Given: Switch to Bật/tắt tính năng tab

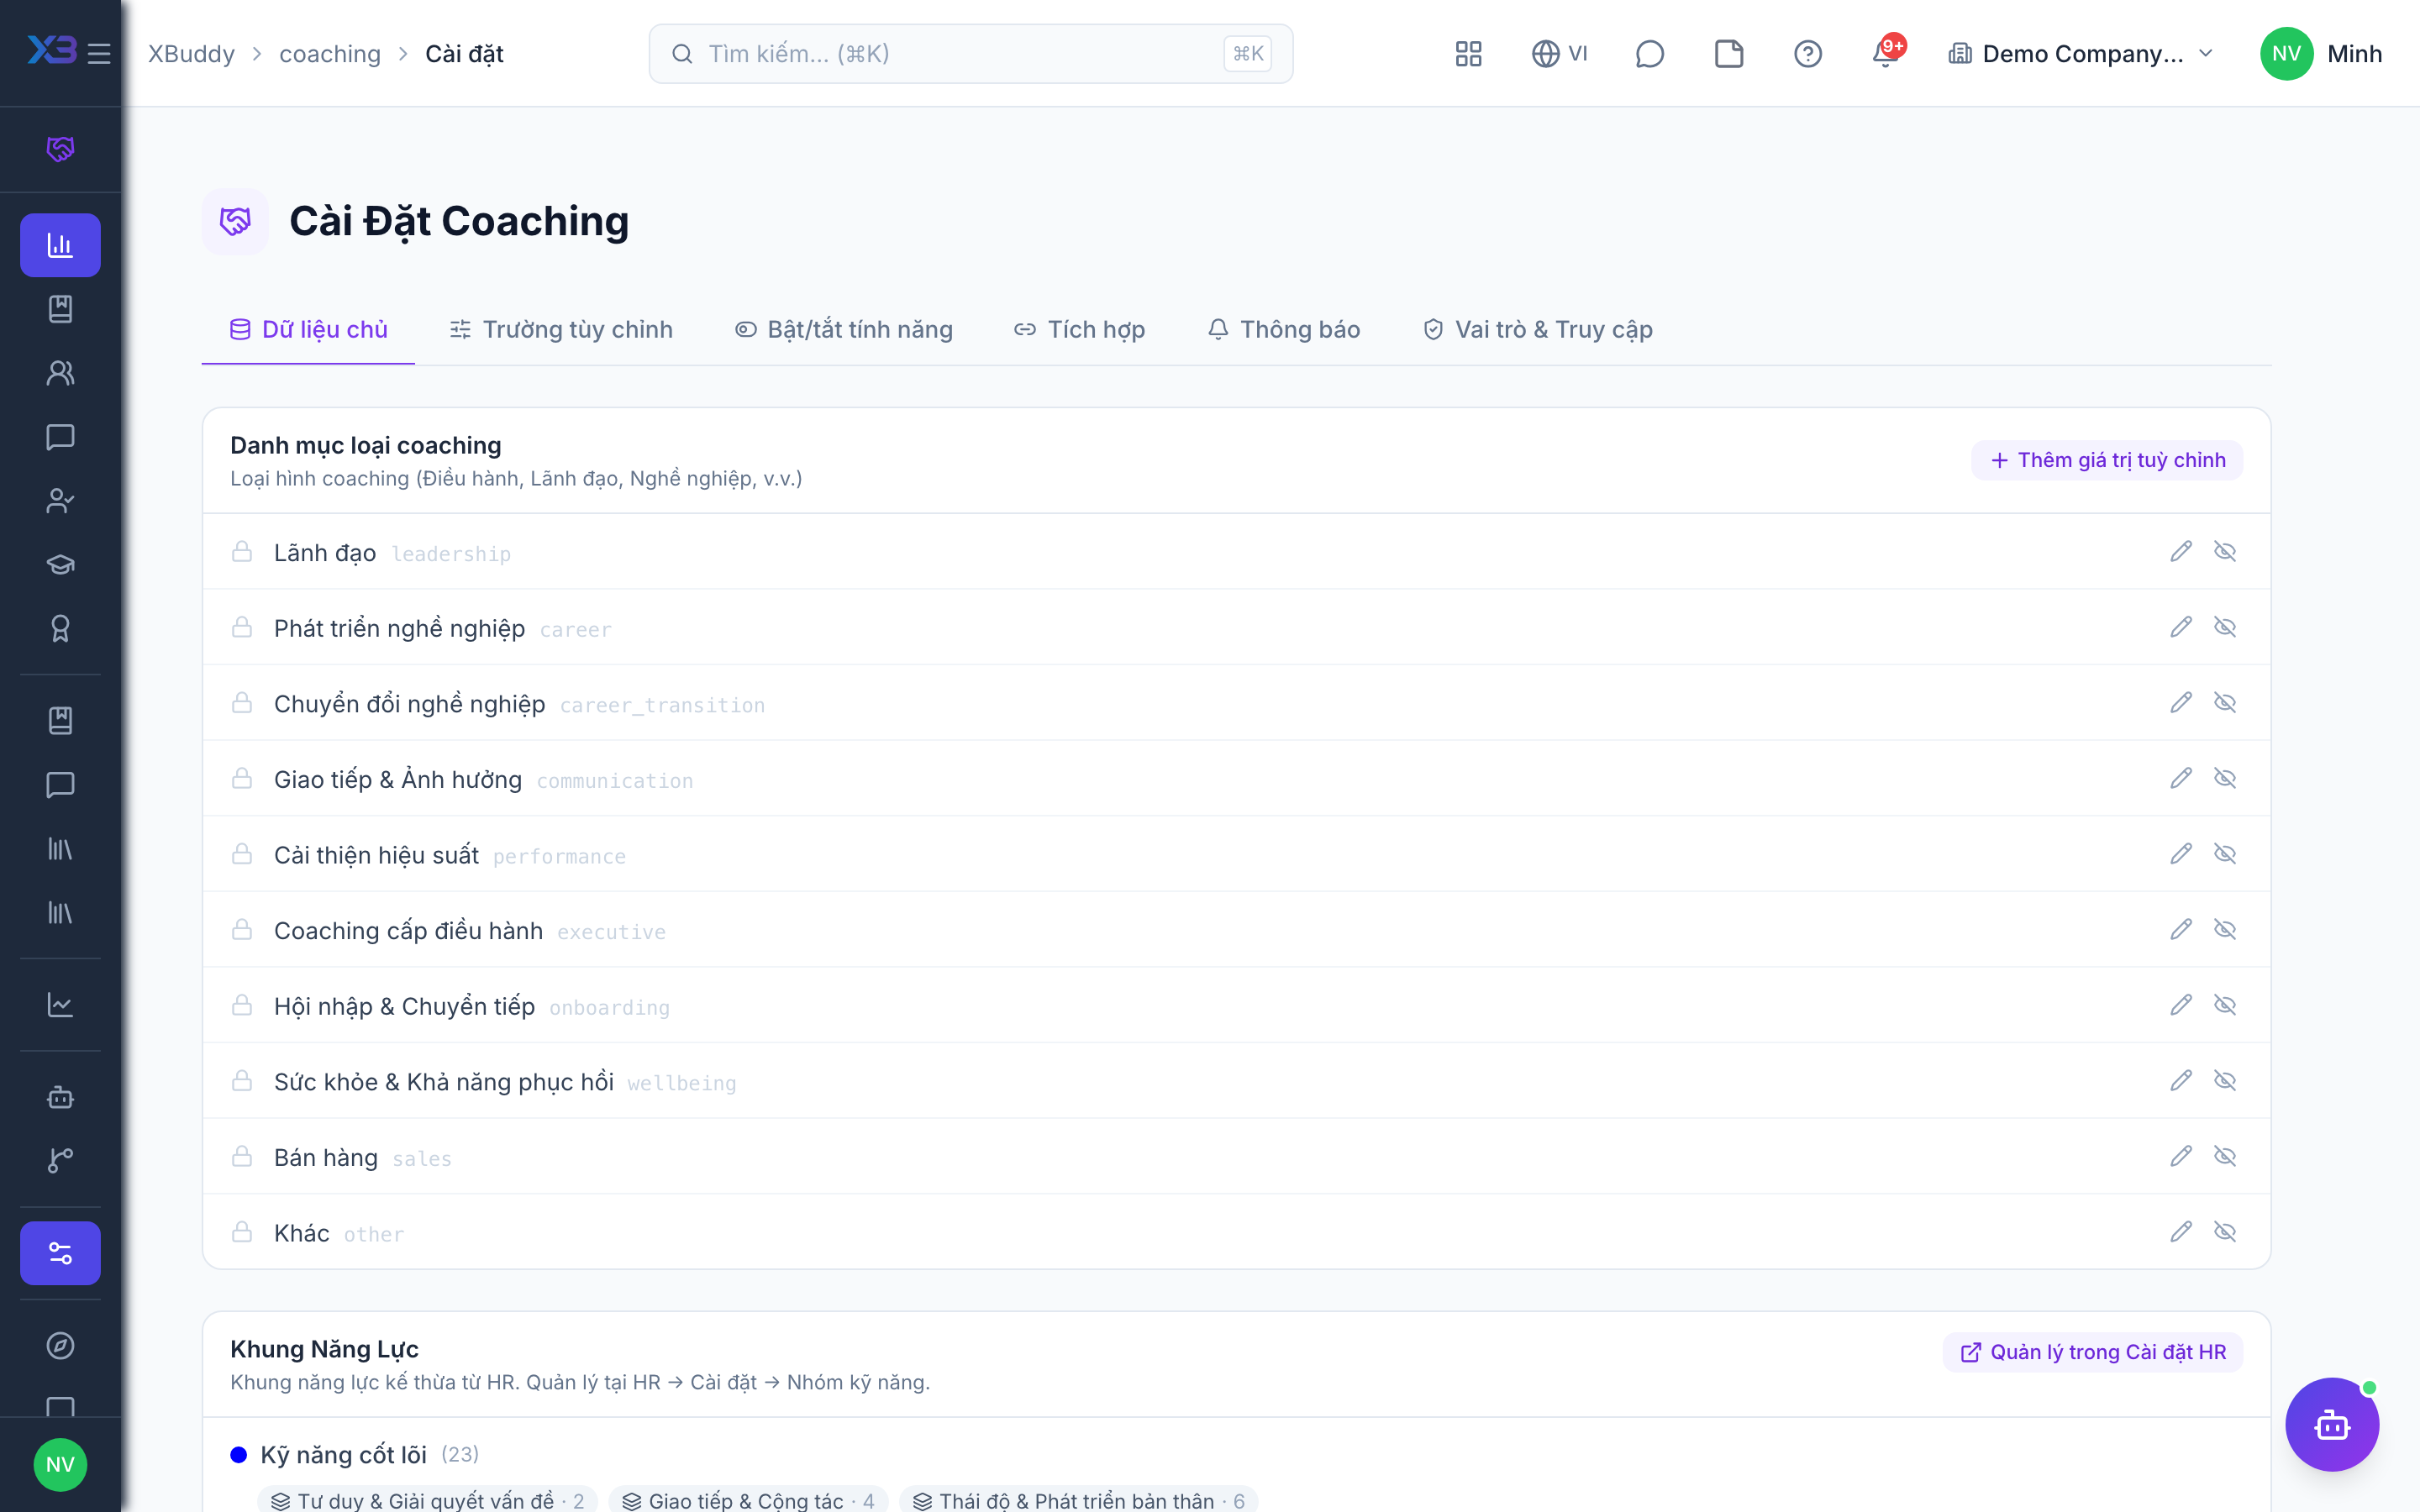Looking at the screenshot, I should [x=844, y=329].
